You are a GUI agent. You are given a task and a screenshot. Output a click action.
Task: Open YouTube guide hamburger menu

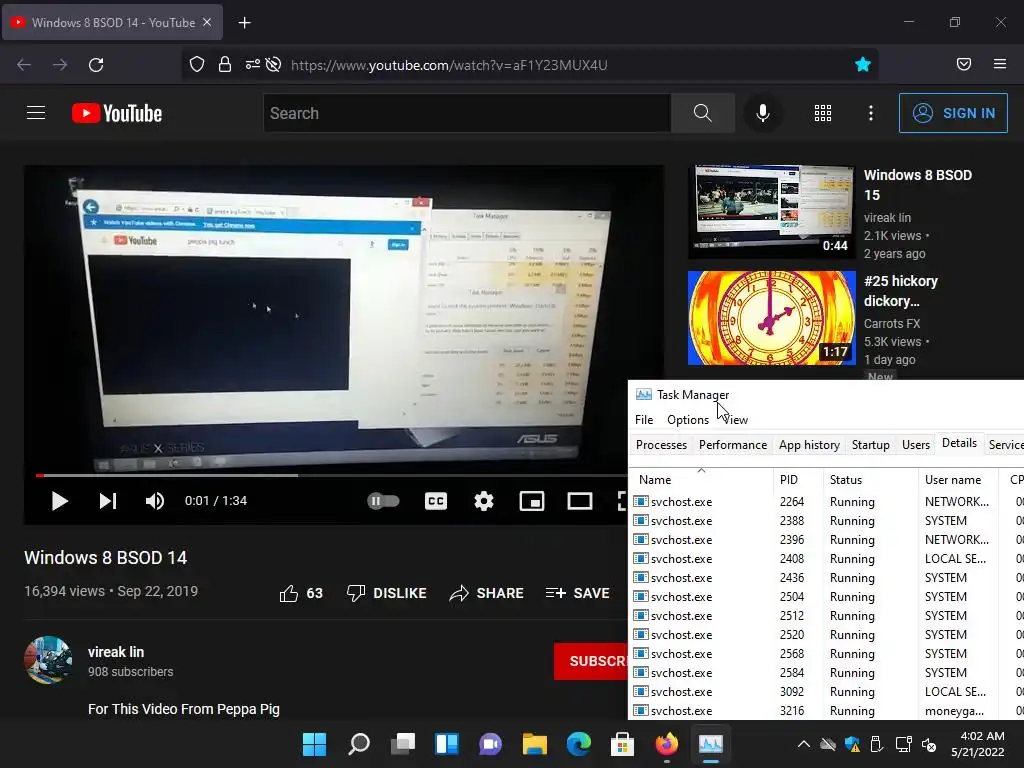pyautogui.click(x=36, y=113)
